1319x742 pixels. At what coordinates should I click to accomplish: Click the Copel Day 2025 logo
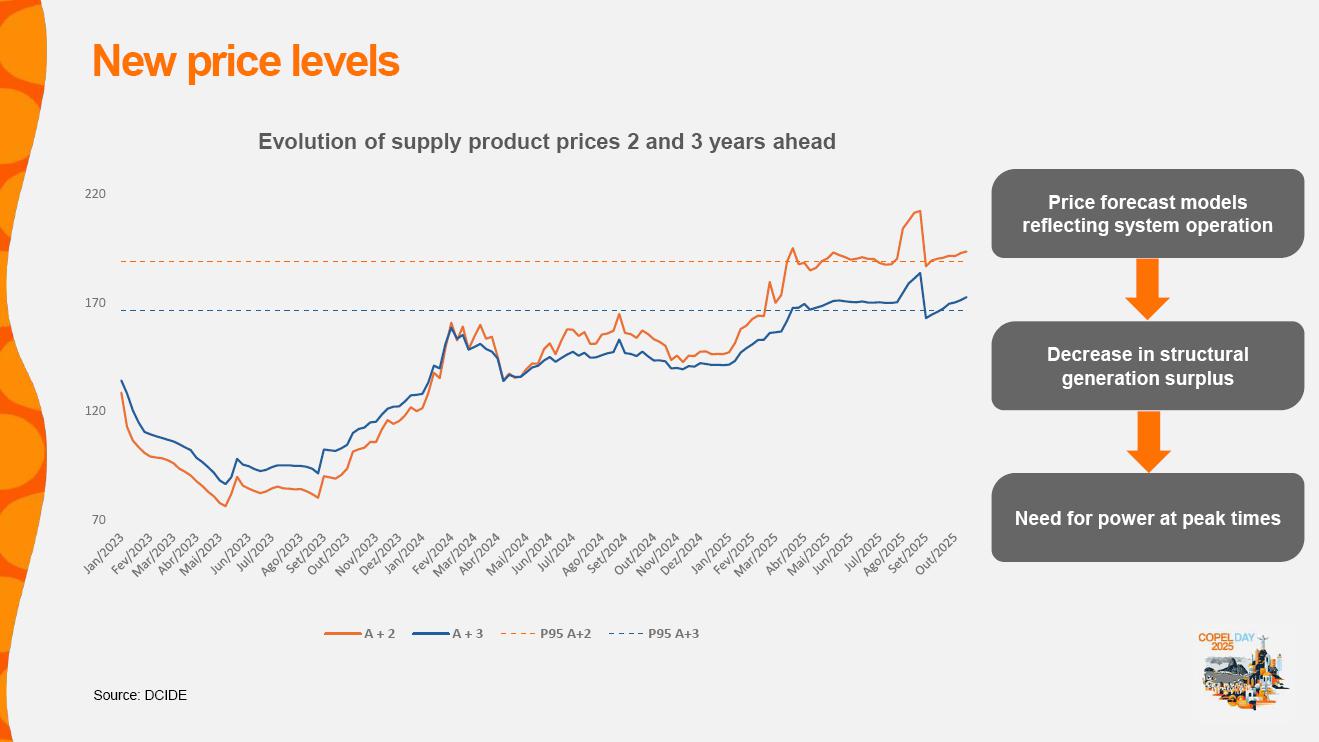[1243, 670]
